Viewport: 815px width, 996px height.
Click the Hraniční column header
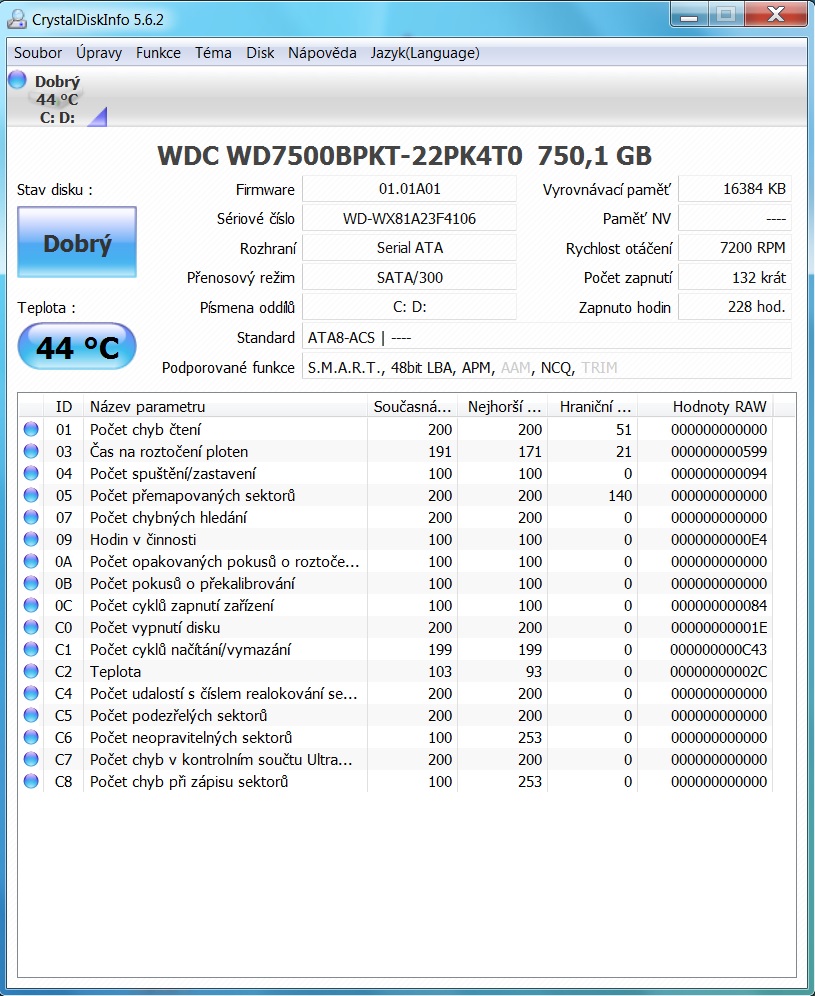pos(593,407)
